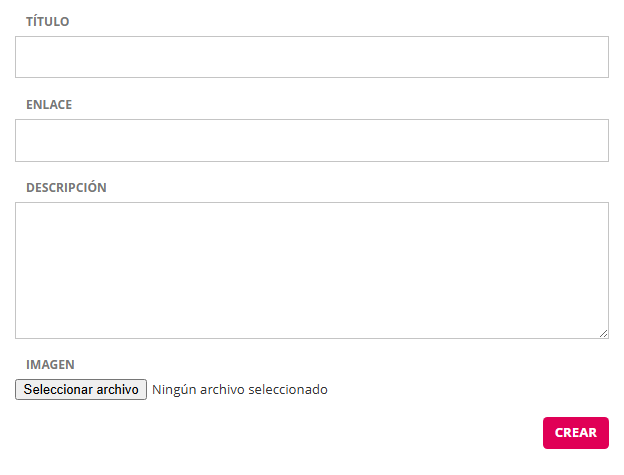Image resolution: width=624 pixels, height=475 pixels.
Task: Click the IMAGEN field label
Action: 50,365
